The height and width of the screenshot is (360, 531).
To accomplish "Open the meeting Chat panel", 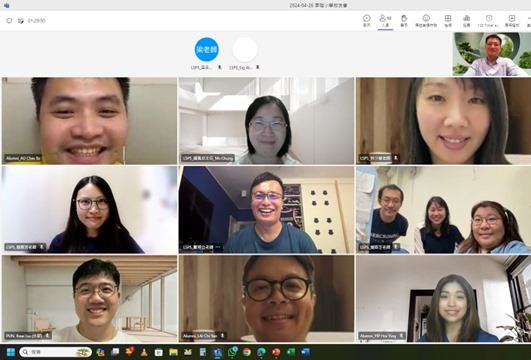I will point(367,21).
